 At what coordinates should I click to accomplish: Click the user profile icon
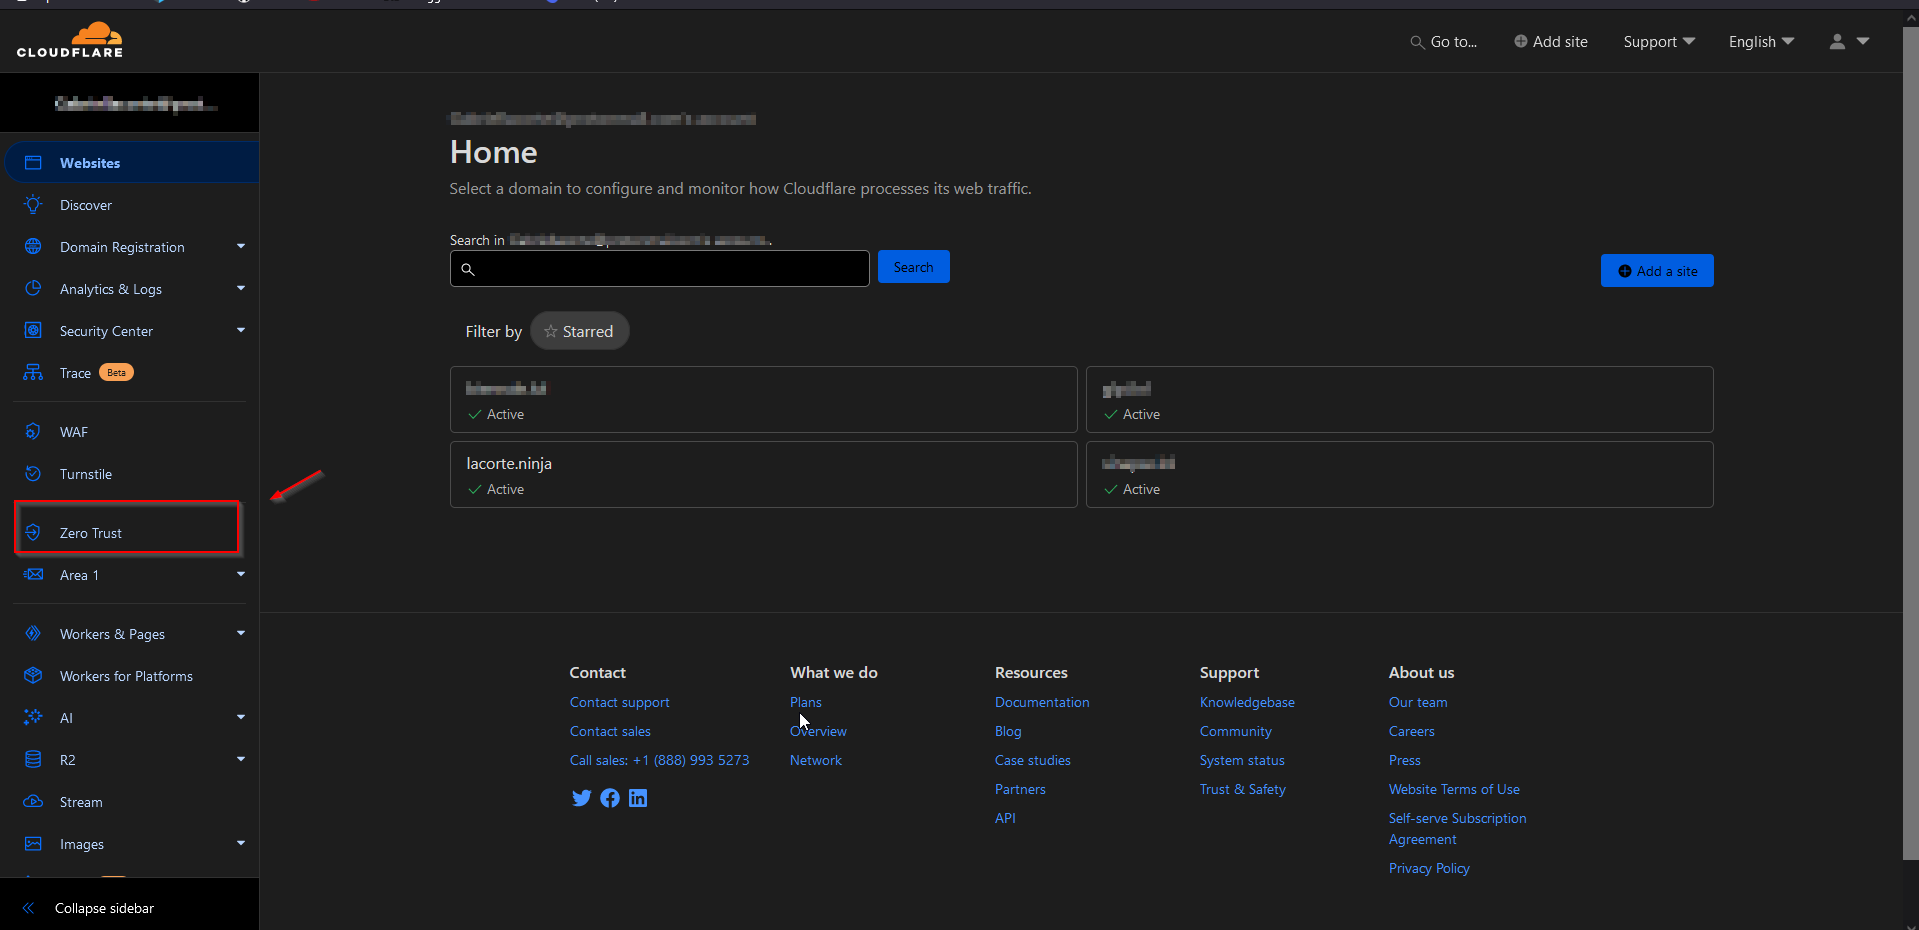pyautogui.click(x=1837, y=42)
